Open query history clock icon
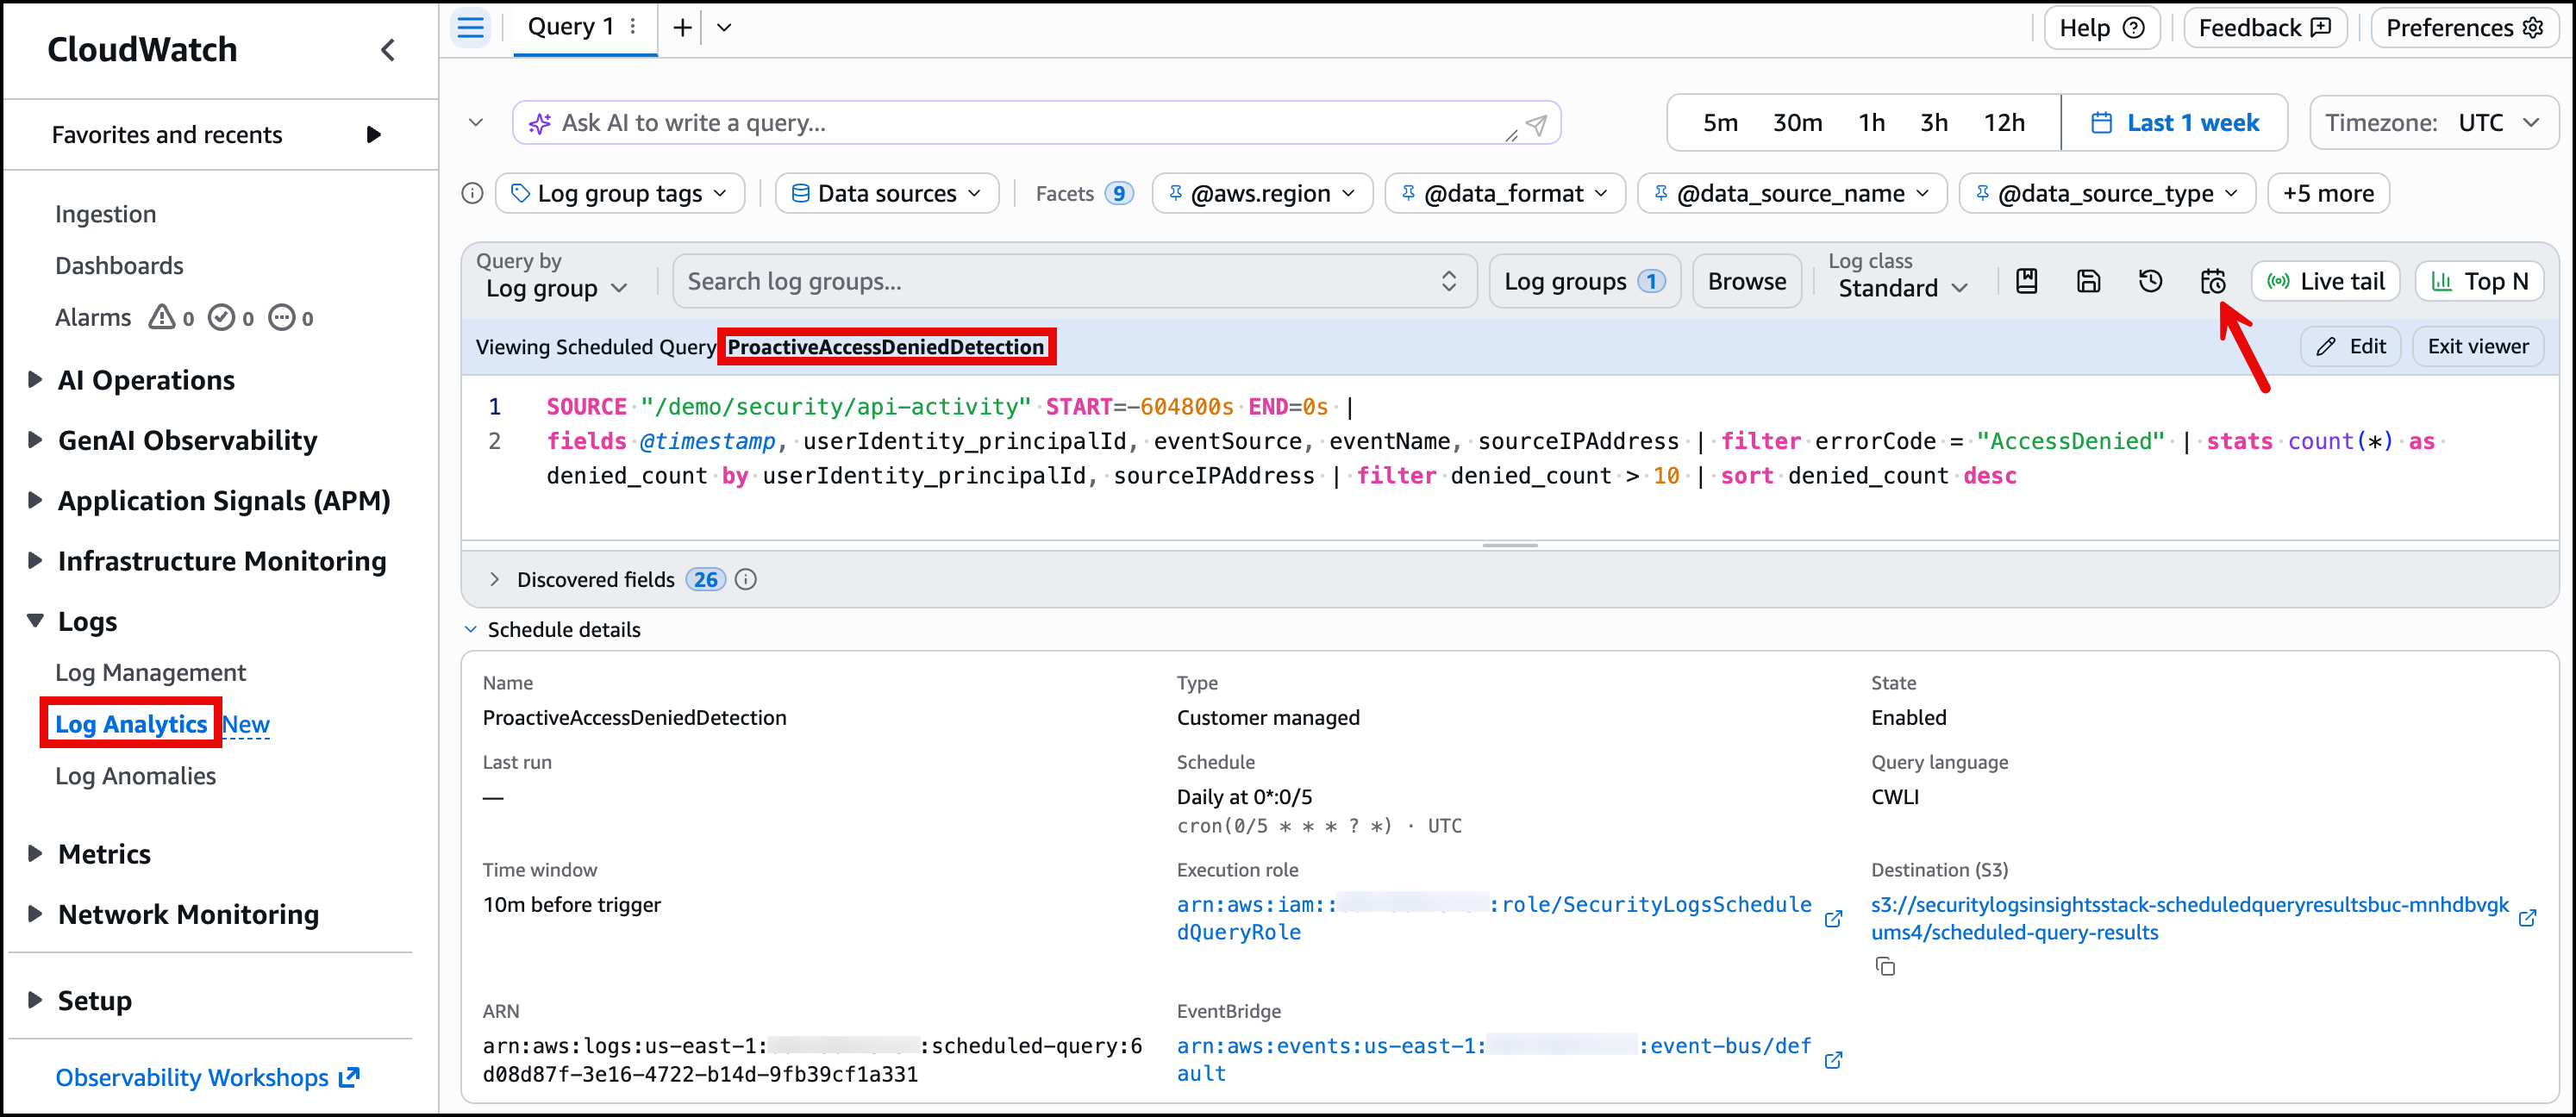 tap(2150, 282)
